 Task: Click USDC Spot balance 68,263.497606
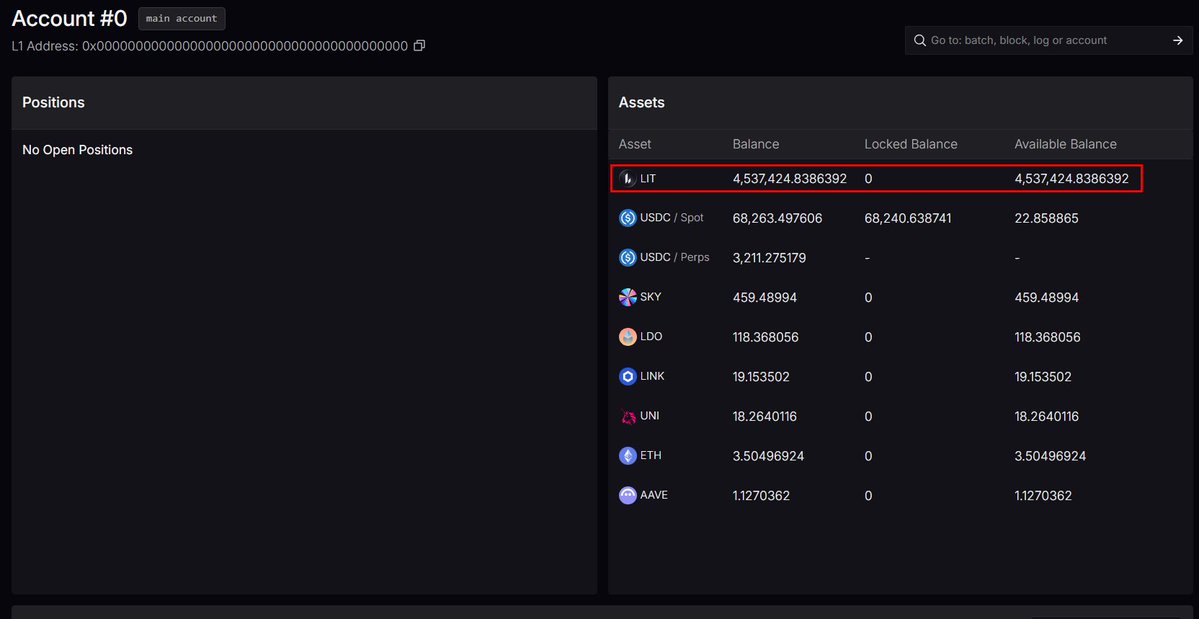777,219
